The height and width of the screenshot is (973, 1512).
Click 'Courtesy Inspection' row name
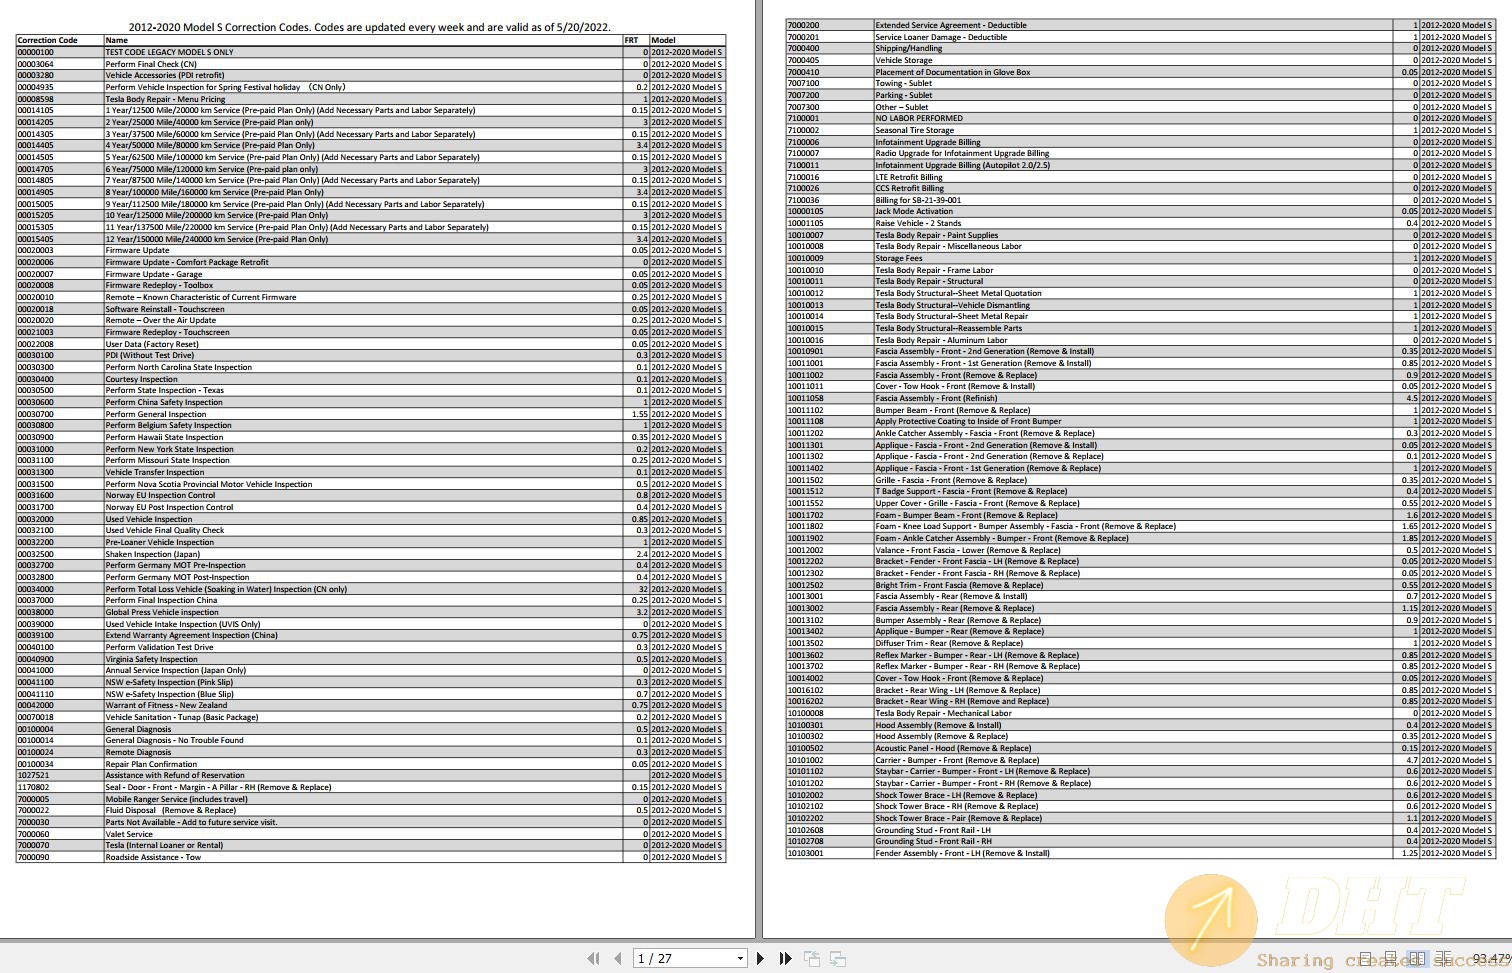pos(142,379)
